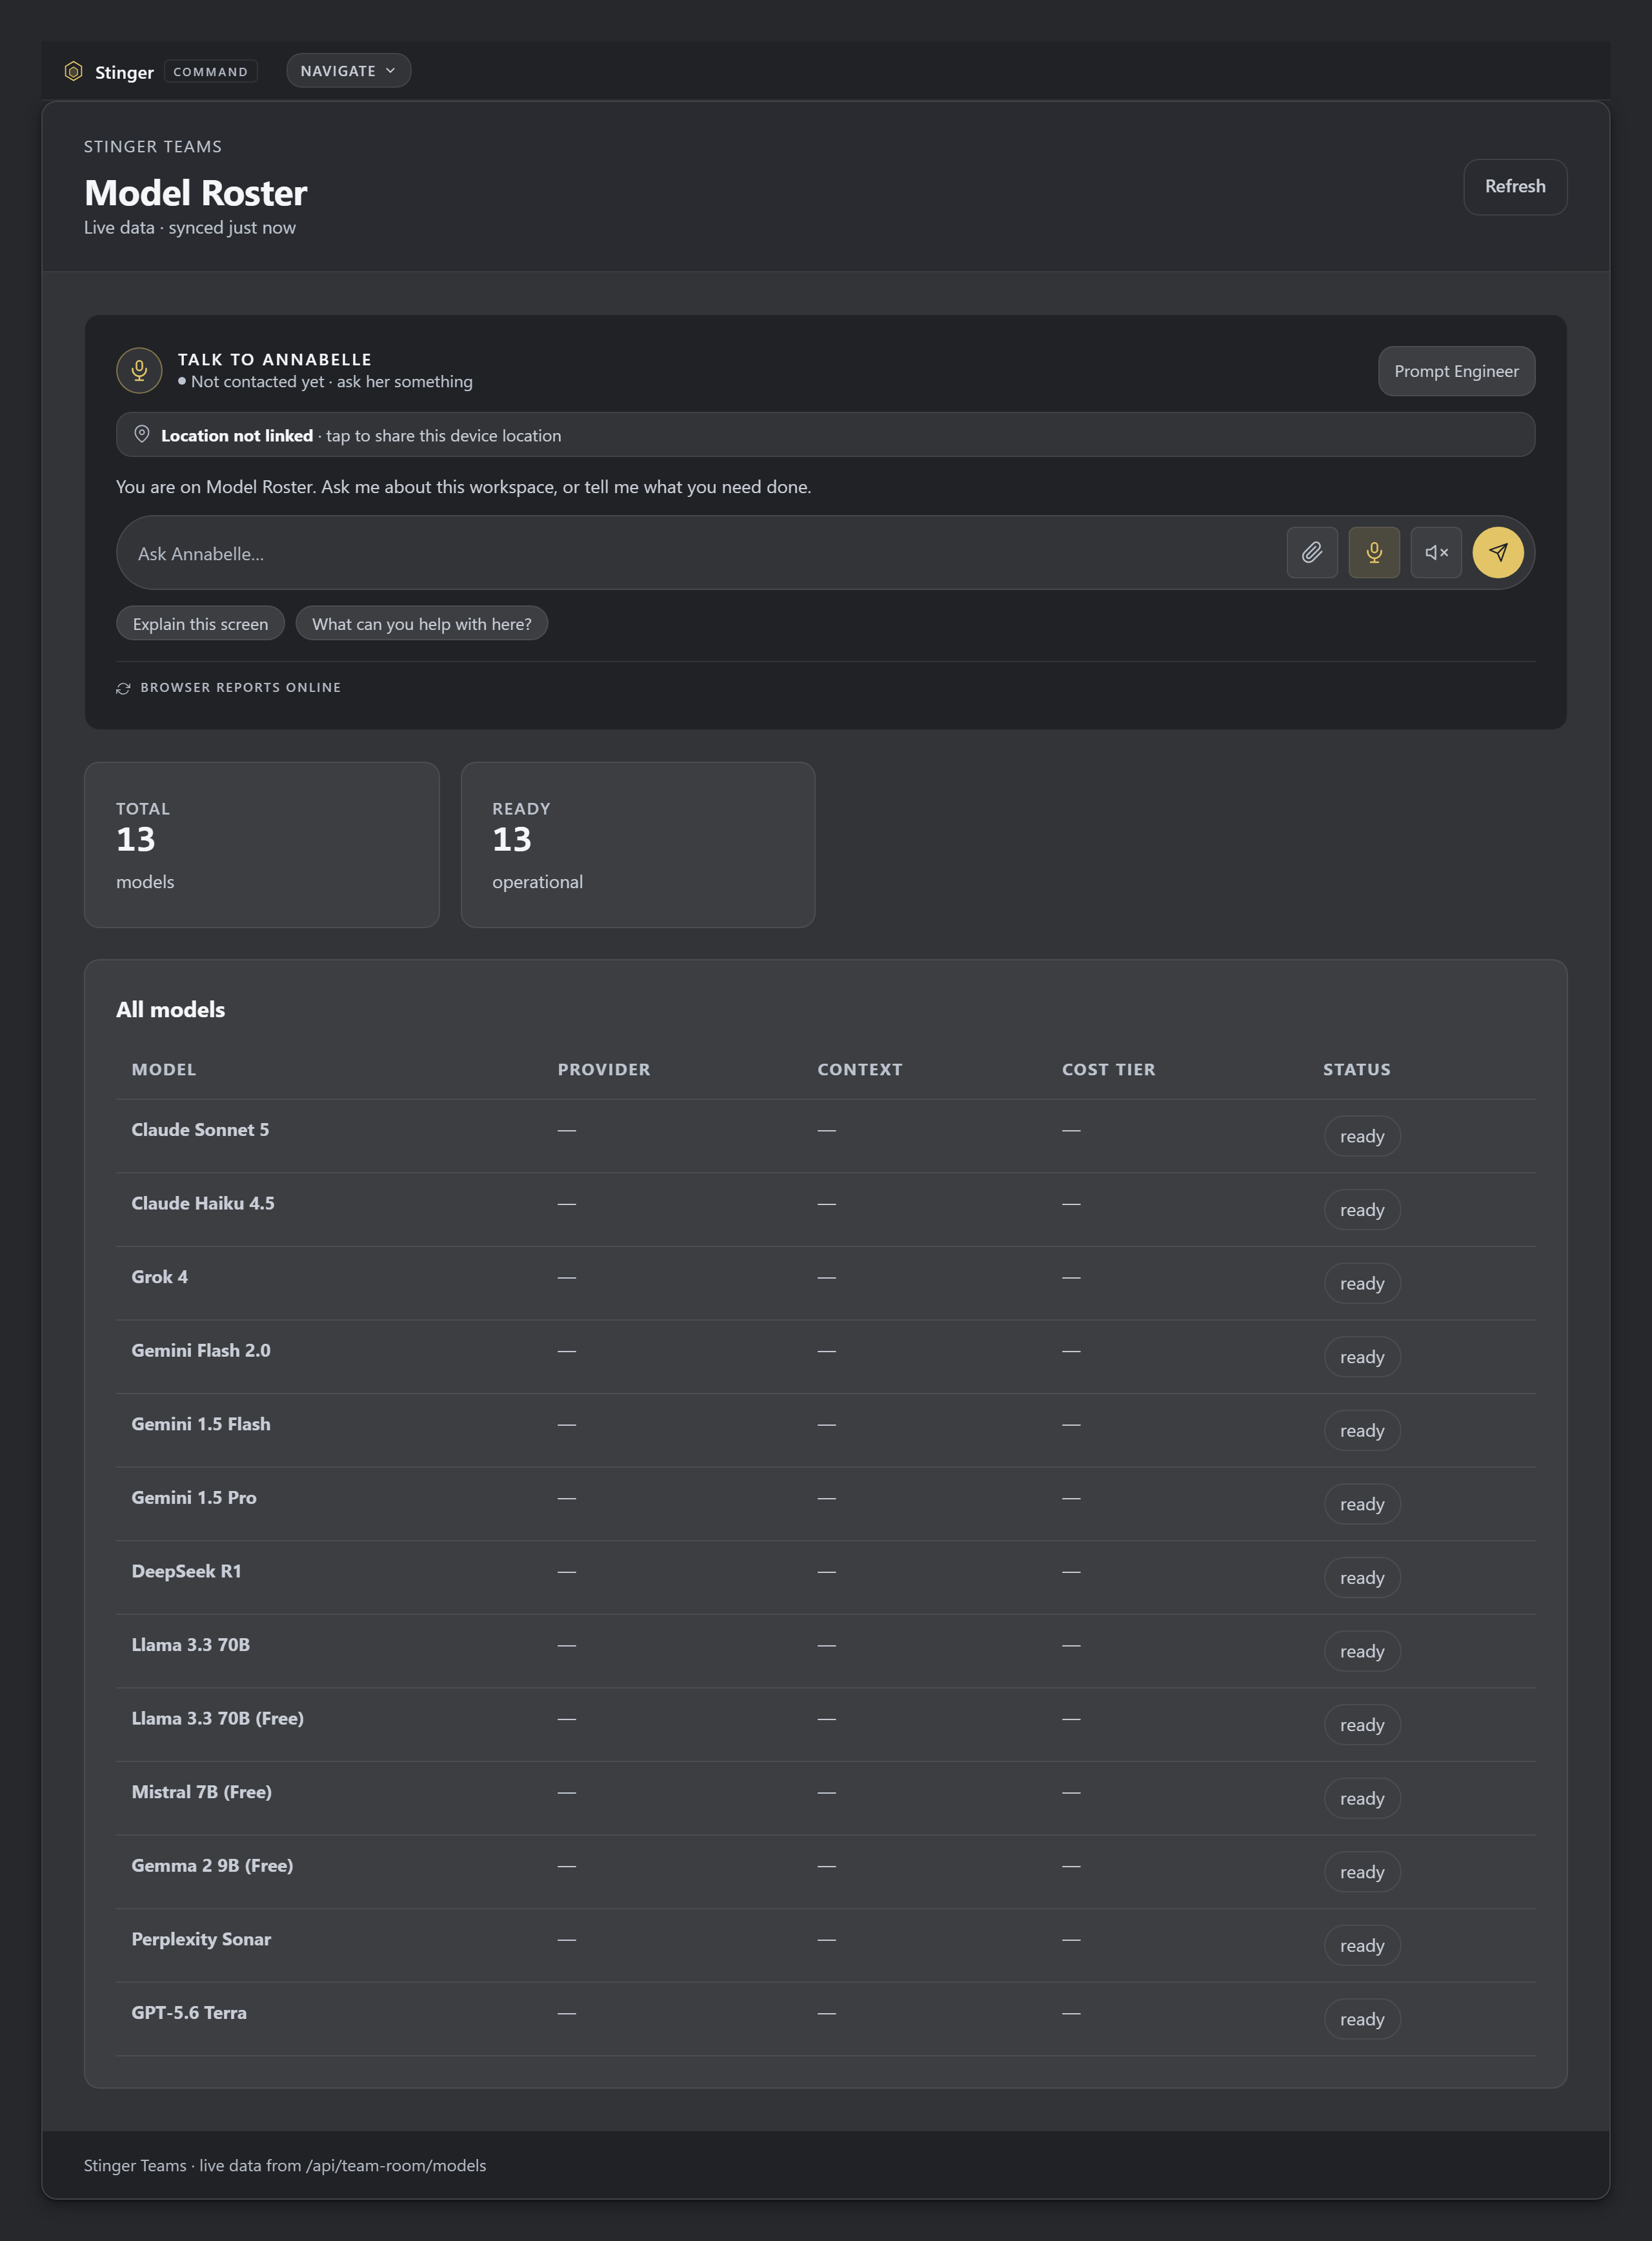This screenshot has width=1652, height=2241.
Task: Click the Status column header
Action: (x=1356, y=1069)
